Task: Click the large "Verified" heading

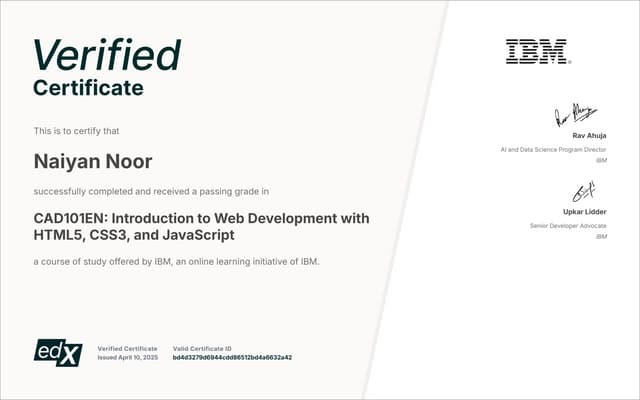Action: coord(106,55)
